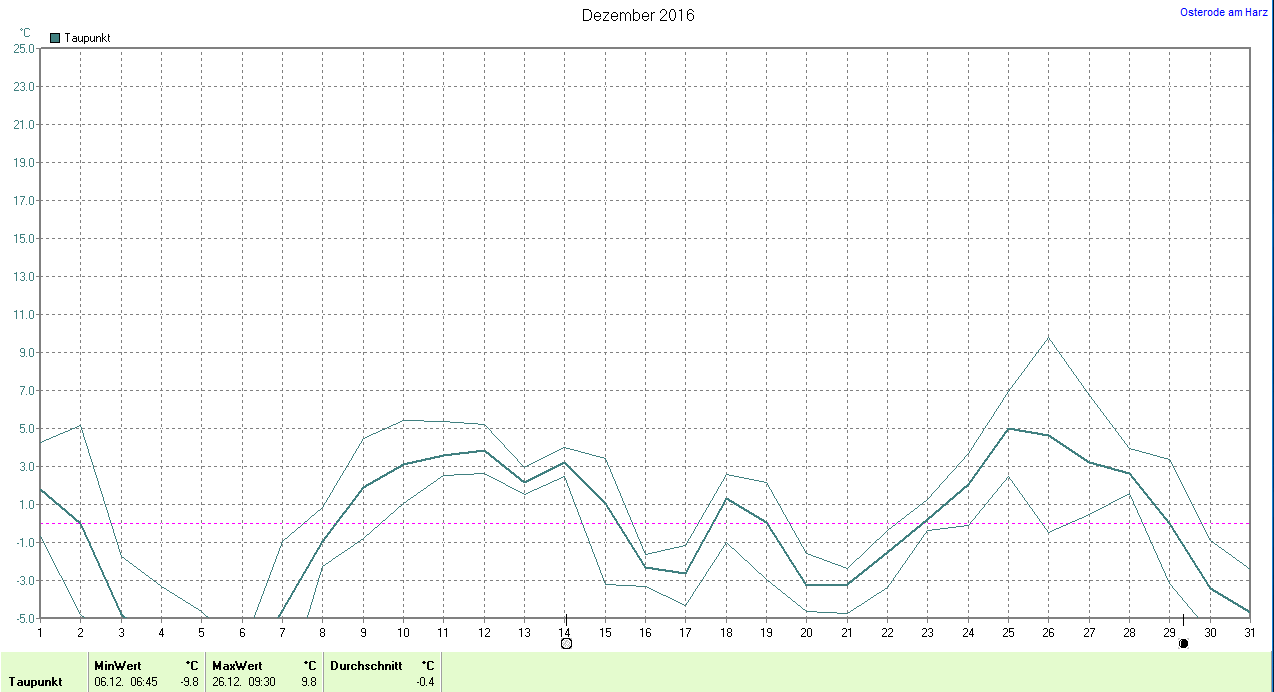Click the Dezember 2016 chart title
The image size is (1274, 692).
(638, 15)
